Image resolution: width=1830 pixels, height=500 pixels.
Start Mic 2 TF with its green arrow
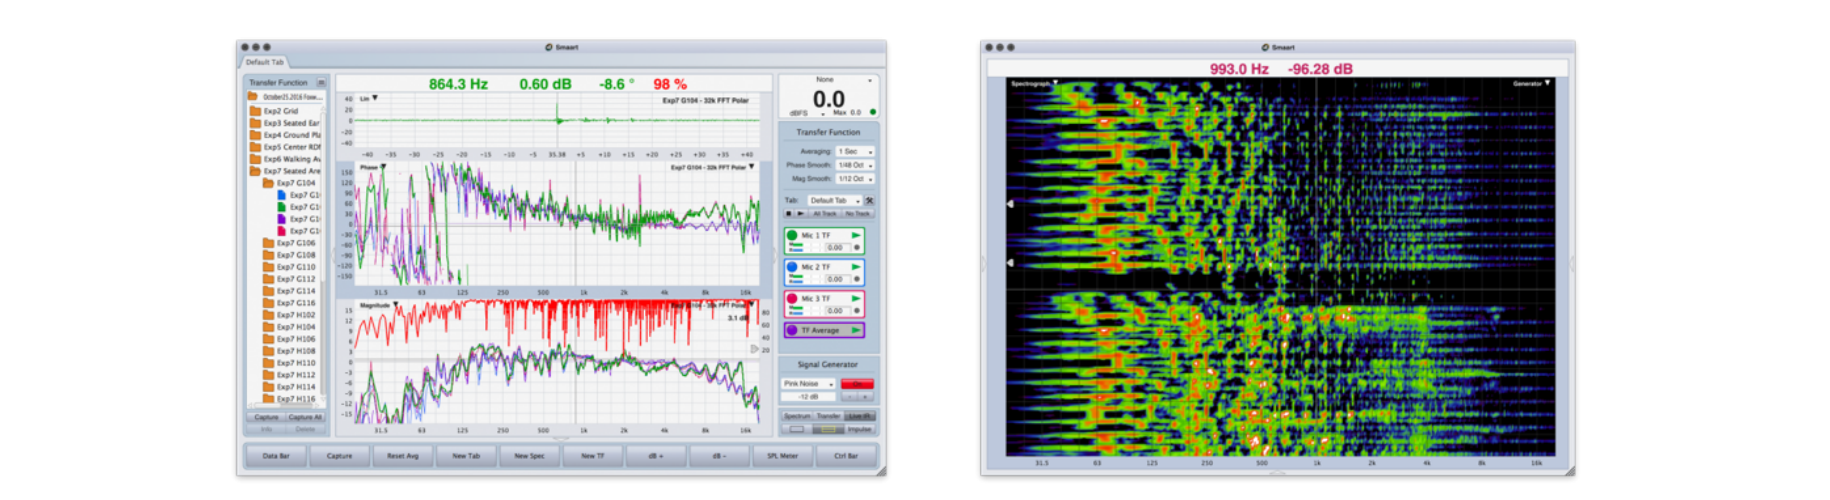856,267
